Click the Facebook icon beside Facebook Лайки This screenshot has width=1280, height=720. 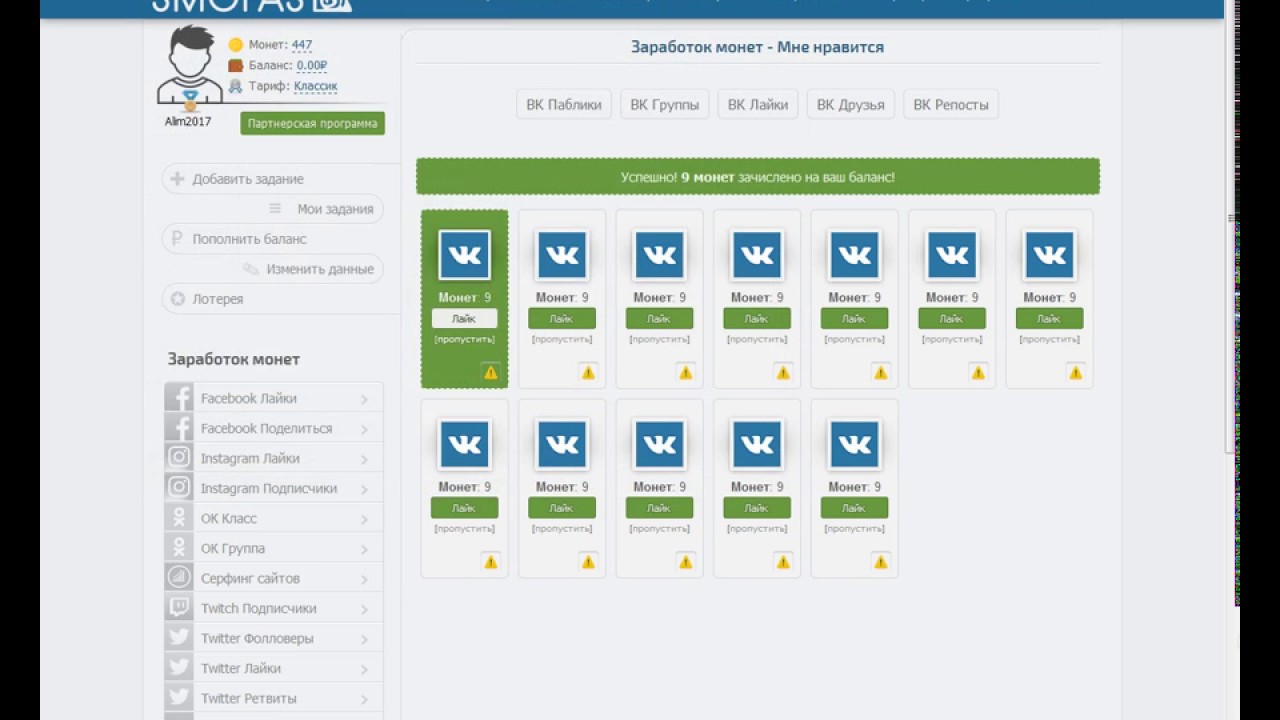pos(179,398)
